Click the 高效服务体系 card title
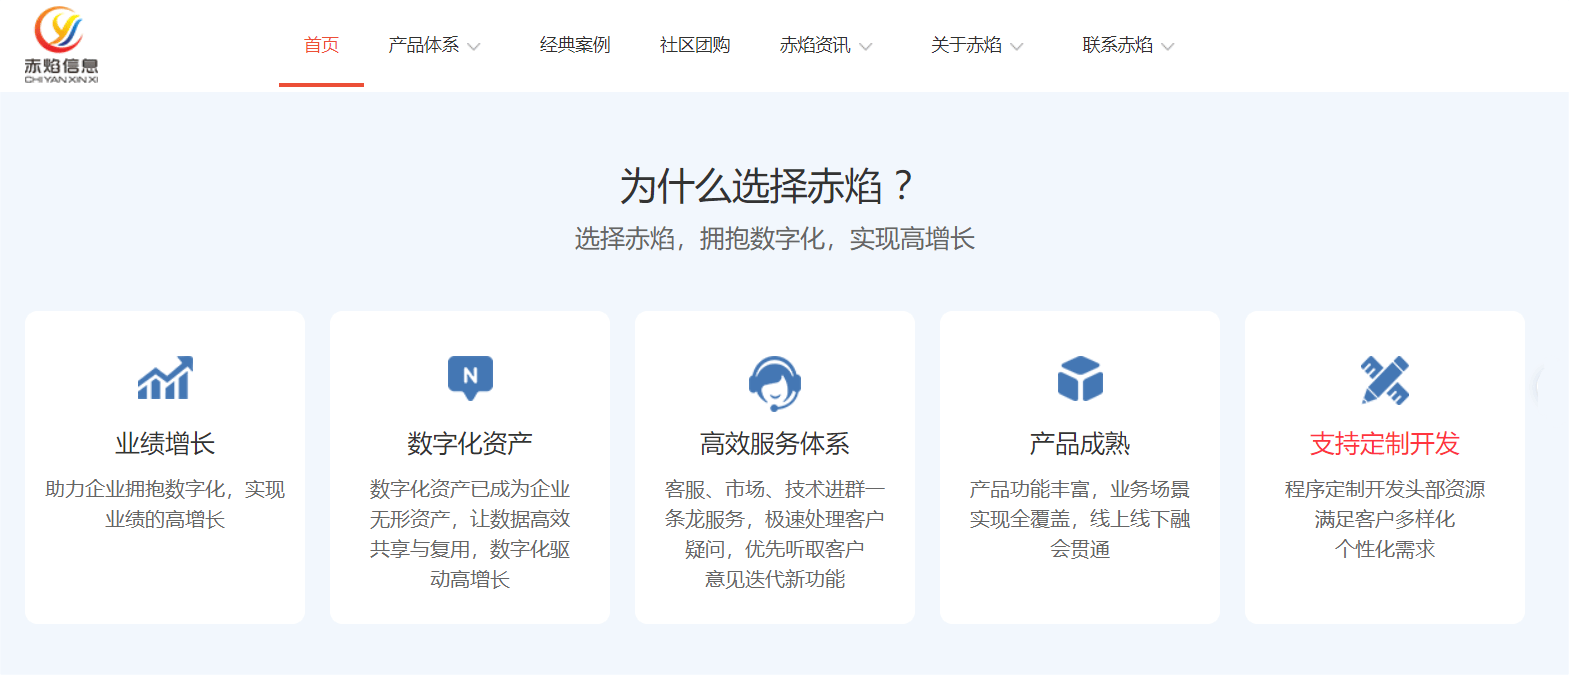The image size is (1569, 675). pos(775,444)
